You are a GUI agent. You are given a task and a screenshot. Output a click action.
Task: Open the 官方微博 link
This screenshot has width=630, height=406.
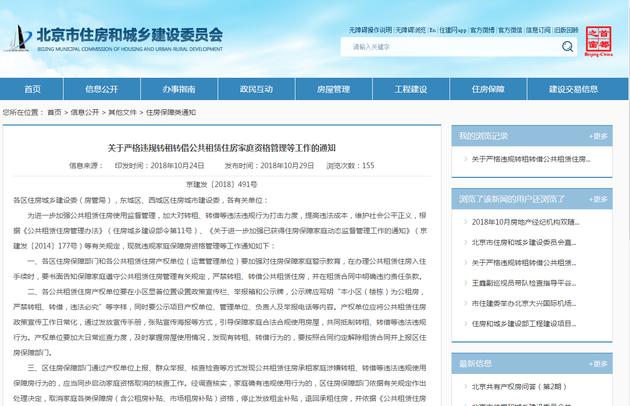482,30
